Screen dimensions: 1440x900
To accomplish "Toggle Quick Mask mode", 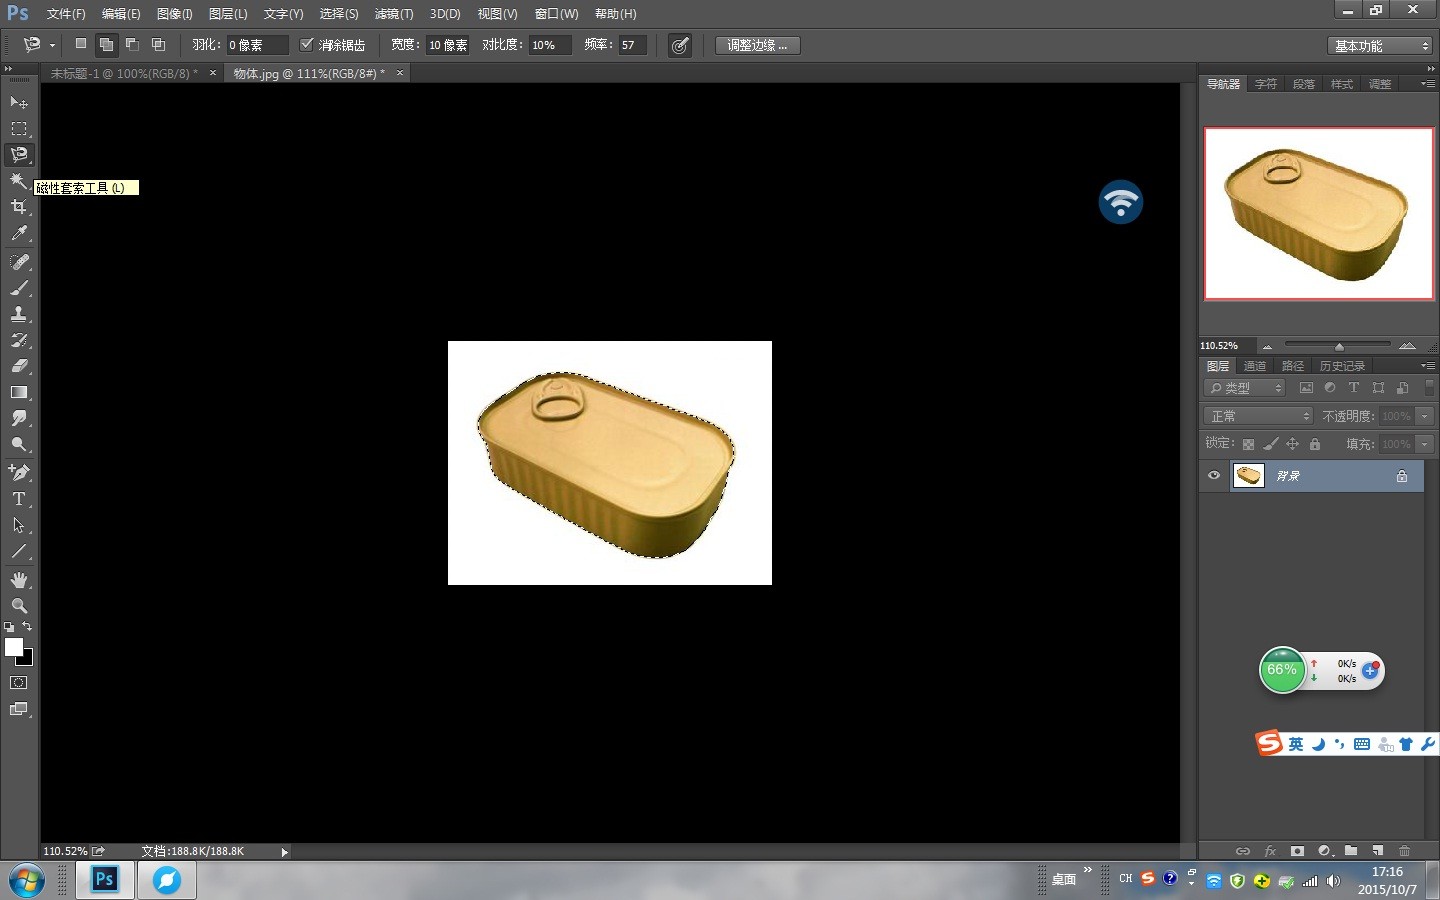I will click(x=19, y=682).
